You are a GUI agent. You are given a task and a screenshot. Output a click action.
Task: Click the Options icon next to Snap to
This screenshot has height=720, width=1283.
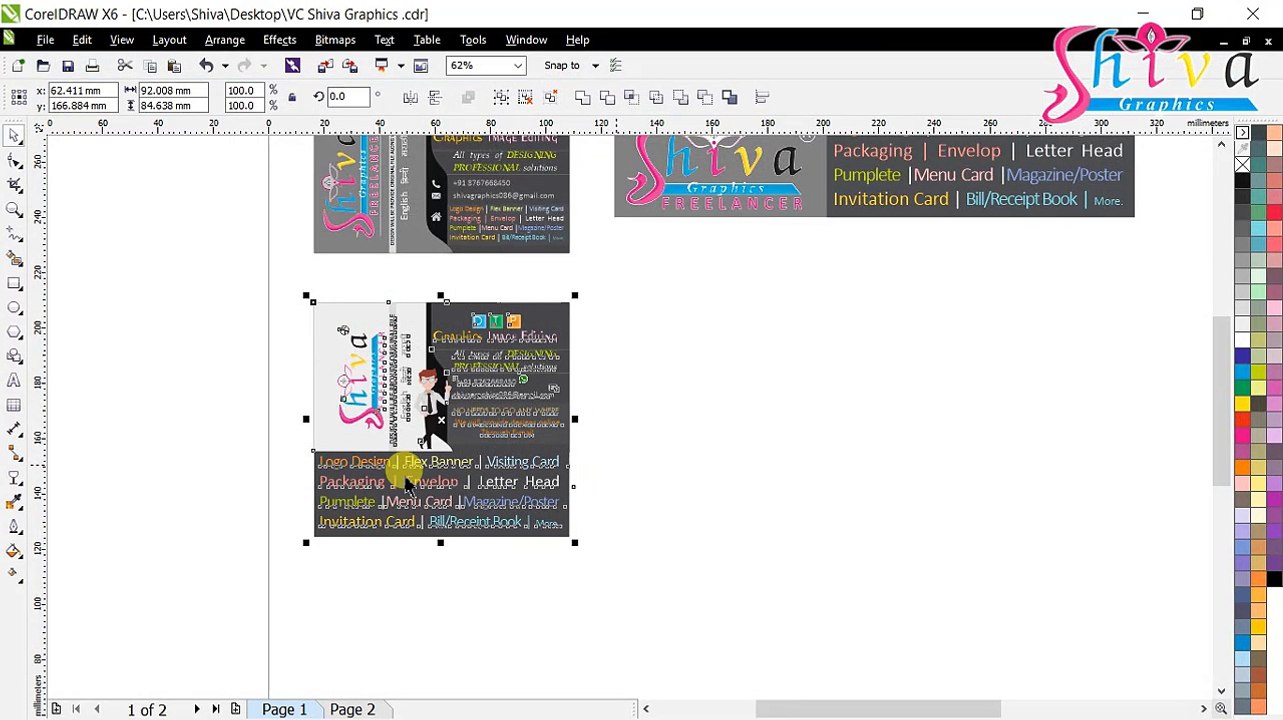click(x=616, y=66)
